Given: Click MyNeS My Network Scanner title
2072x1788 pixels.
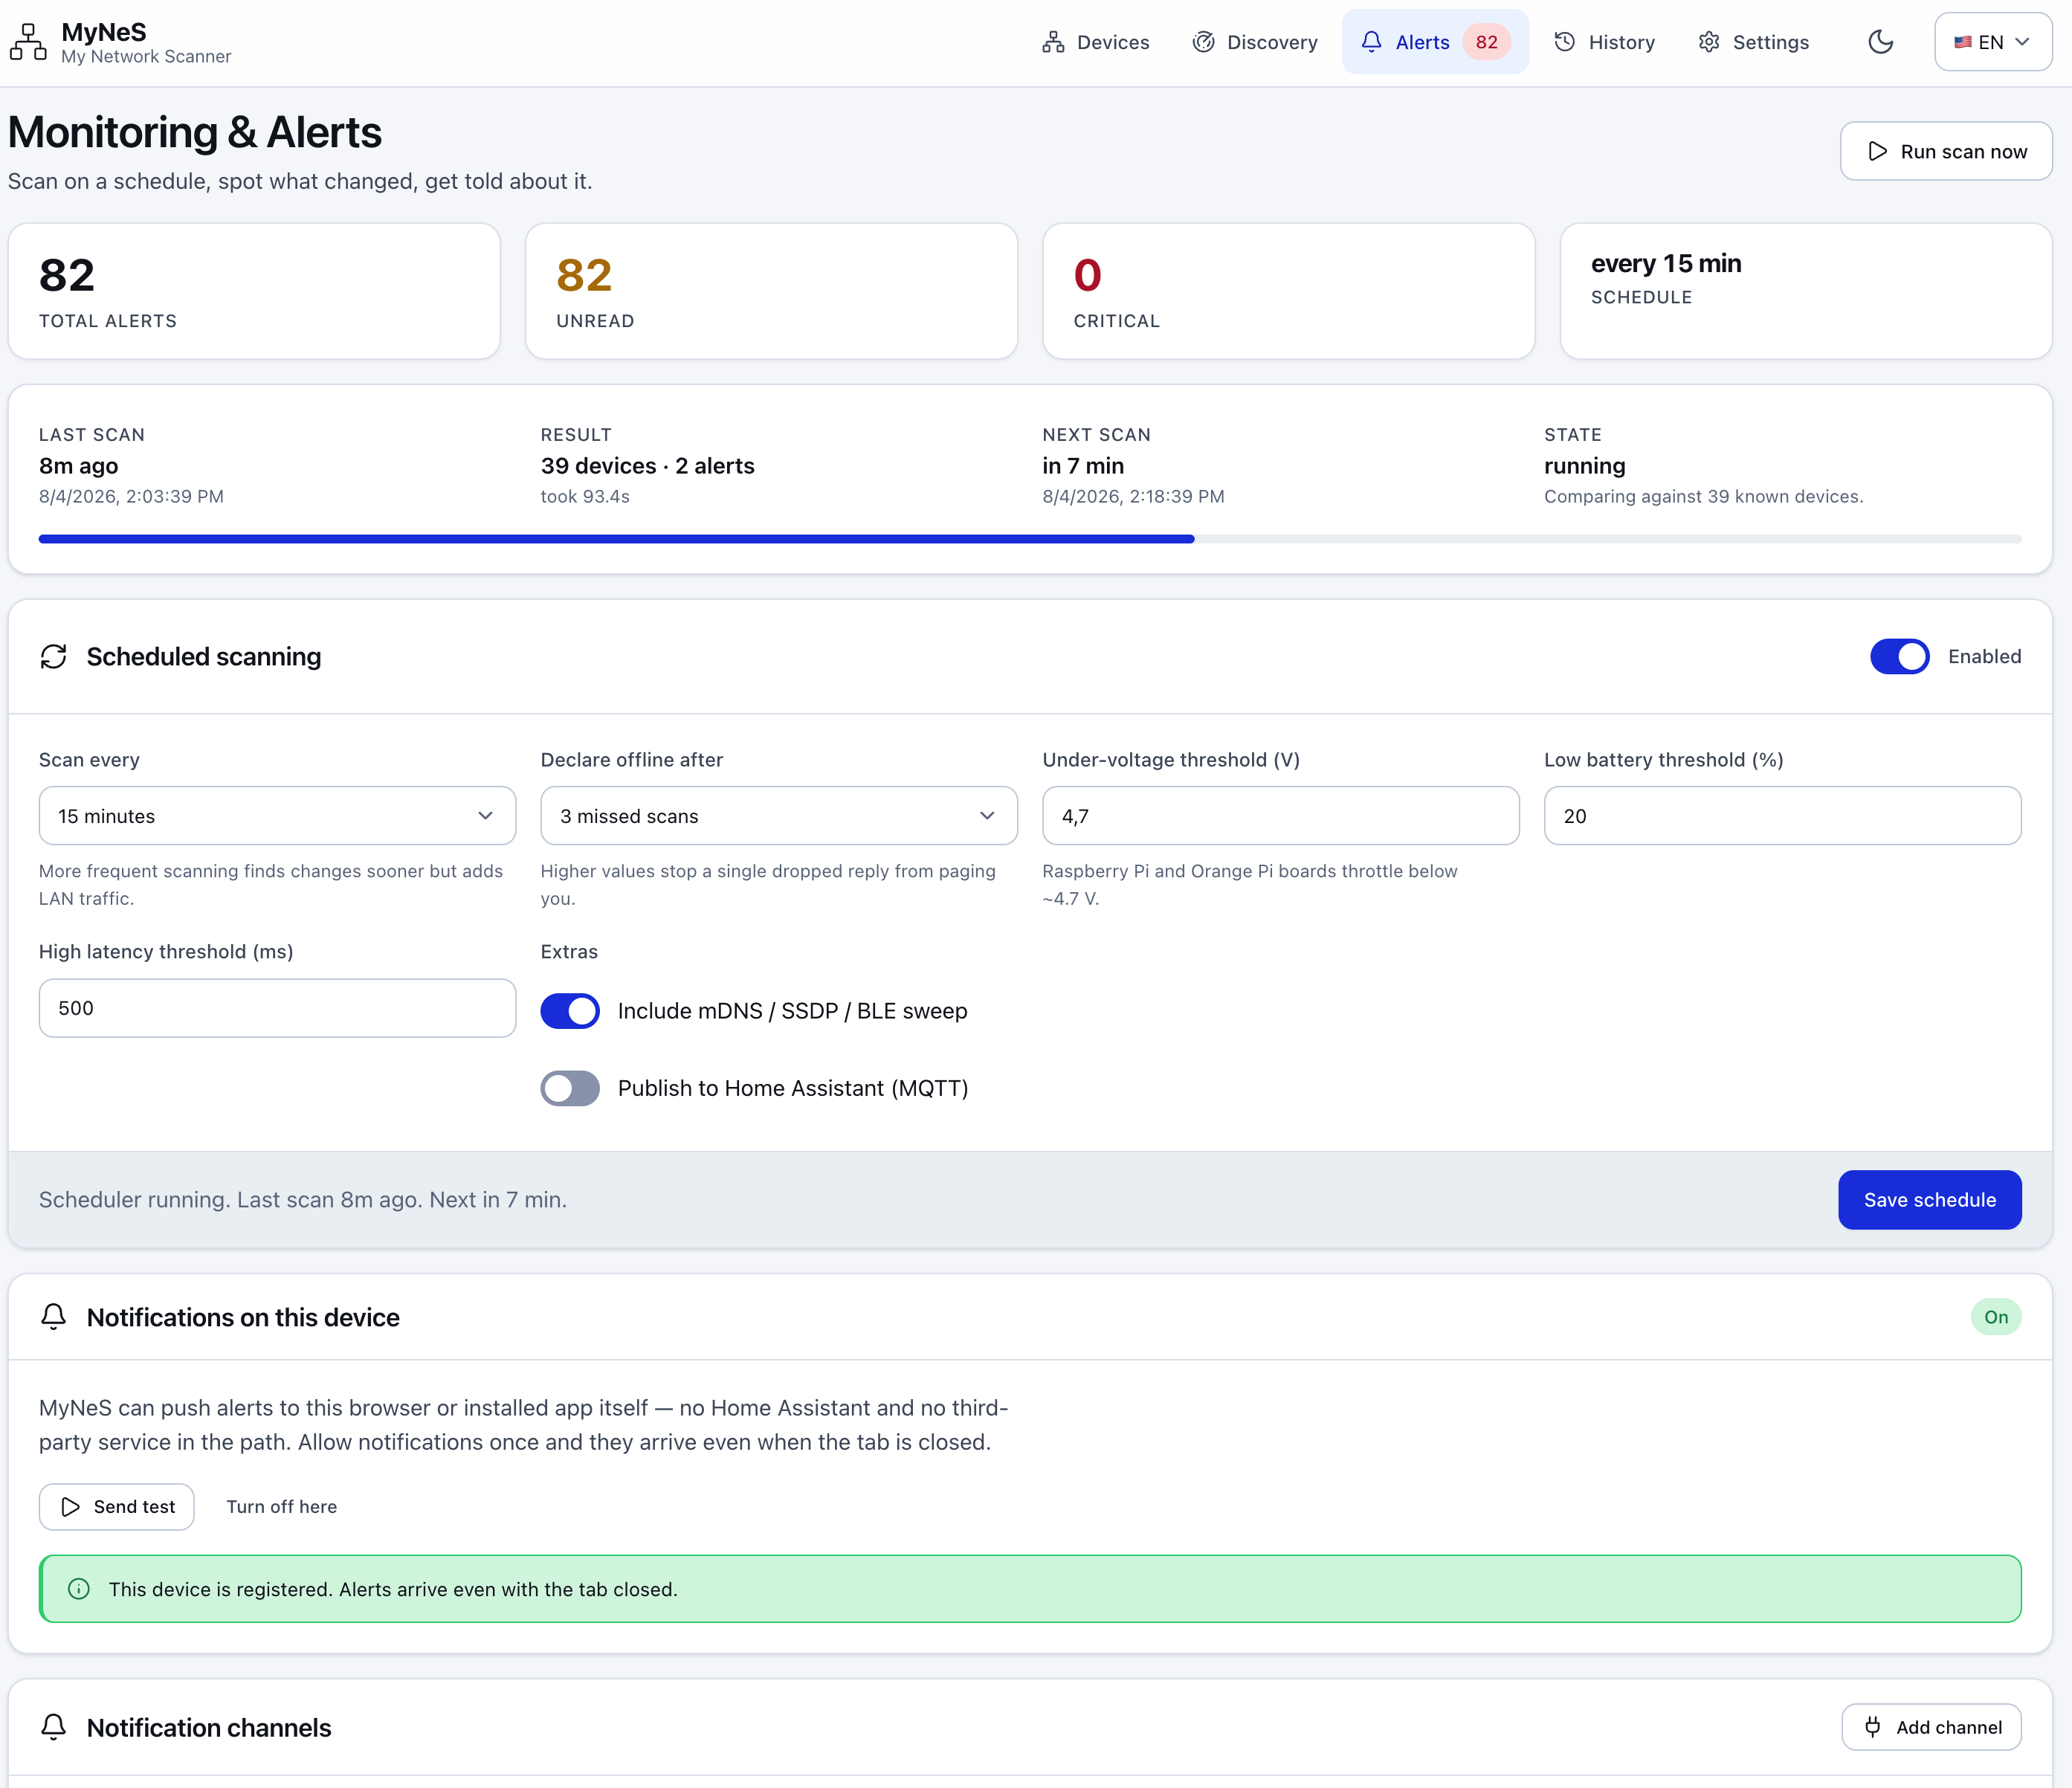Looking at the screenshot, I should pos(146,43).
